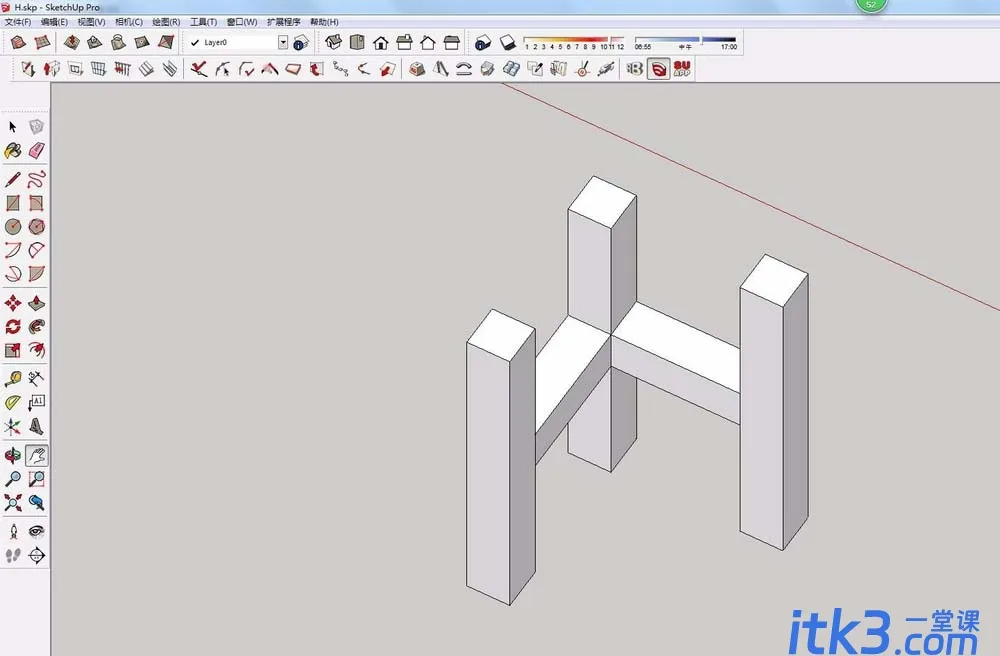
Task: Select the Zoom Extents tool
Action: point(13,502)
